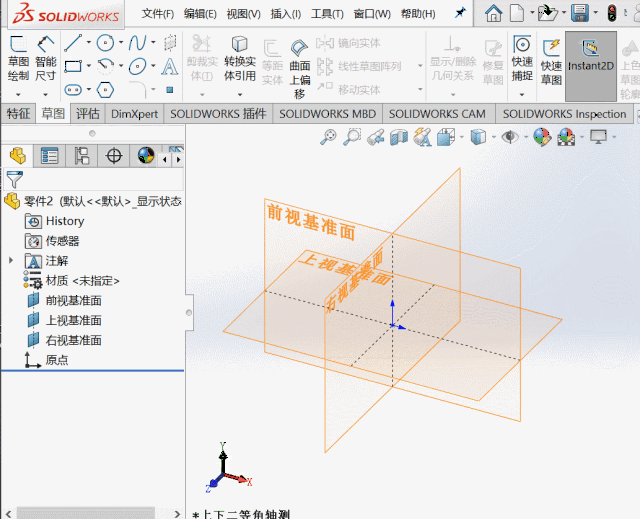Select 上视基准面 in the feature tree
Screen dimensions: 640x519
coord(73,320)
